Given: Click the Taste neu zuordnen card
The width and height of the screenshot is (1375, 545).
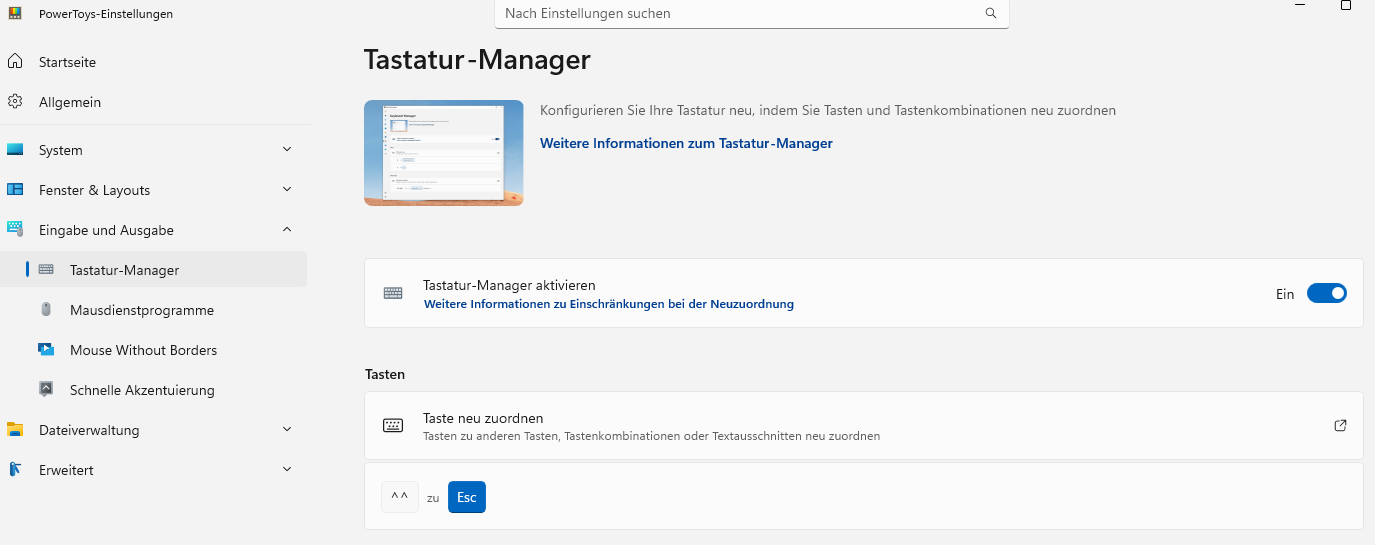Looking at the screenshot, I should point(864,426).
